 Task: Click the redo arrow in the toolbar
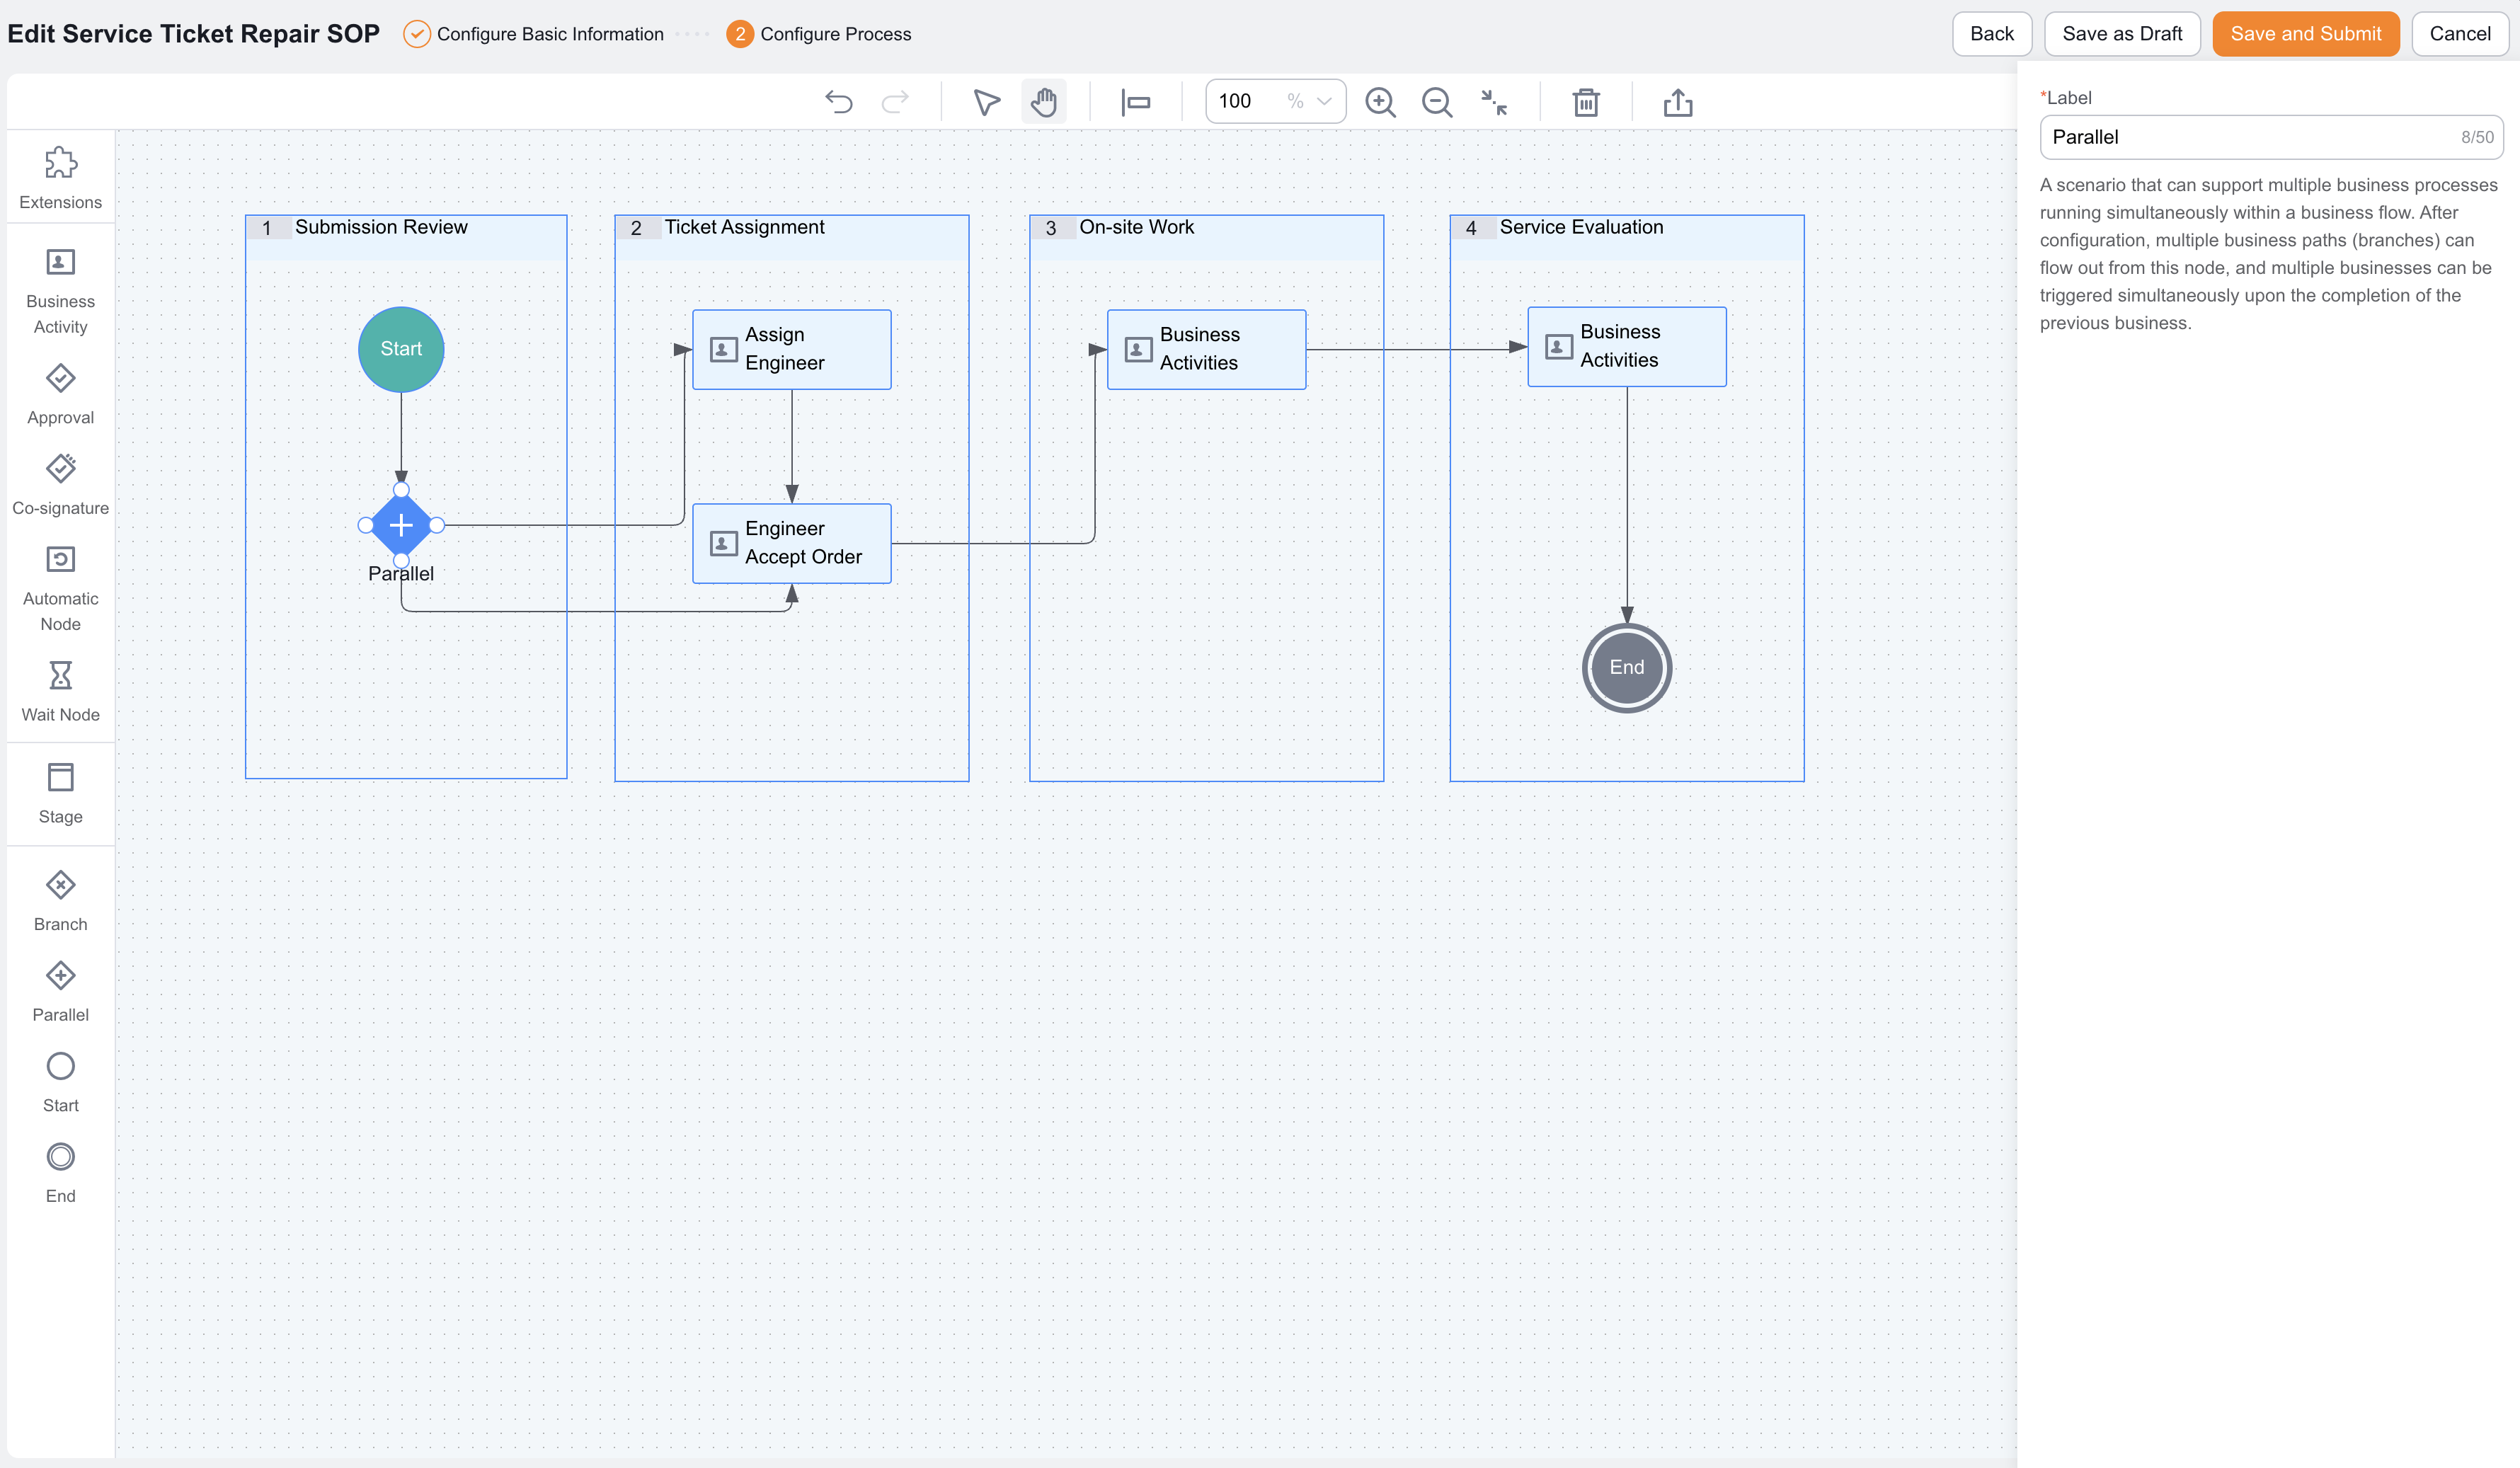point(895,102)
